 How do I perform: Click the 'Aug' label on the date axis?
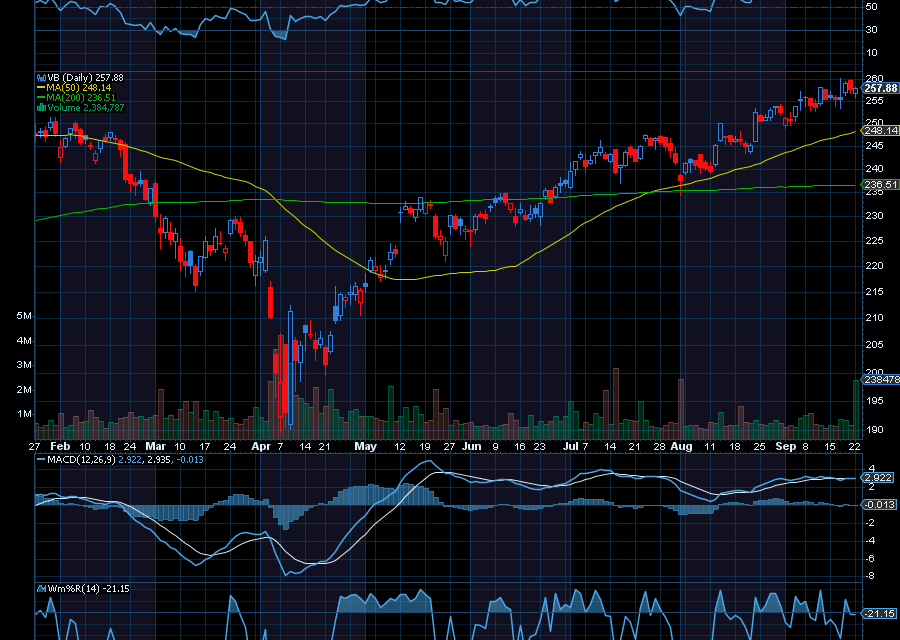click(681, 447)
